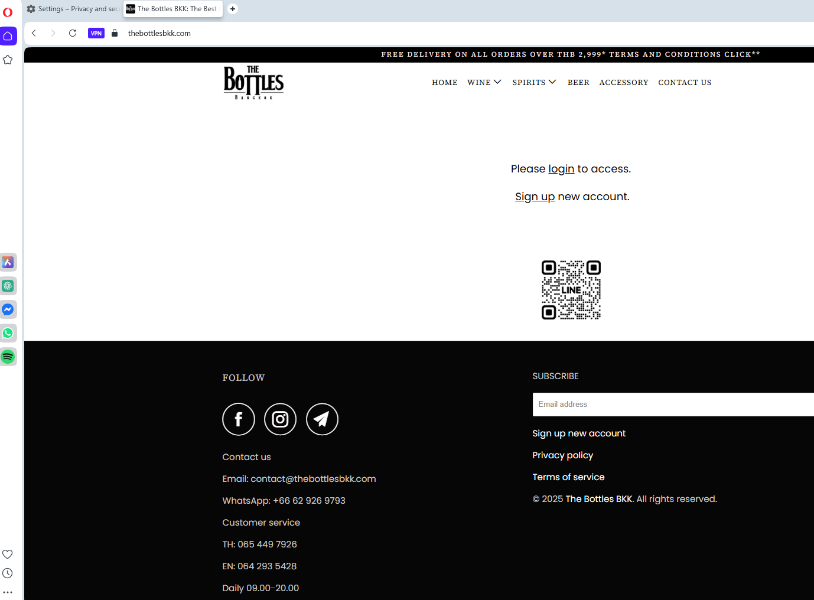Click the Email address subscribe field
814x600 pixels.
coord(672,404)
